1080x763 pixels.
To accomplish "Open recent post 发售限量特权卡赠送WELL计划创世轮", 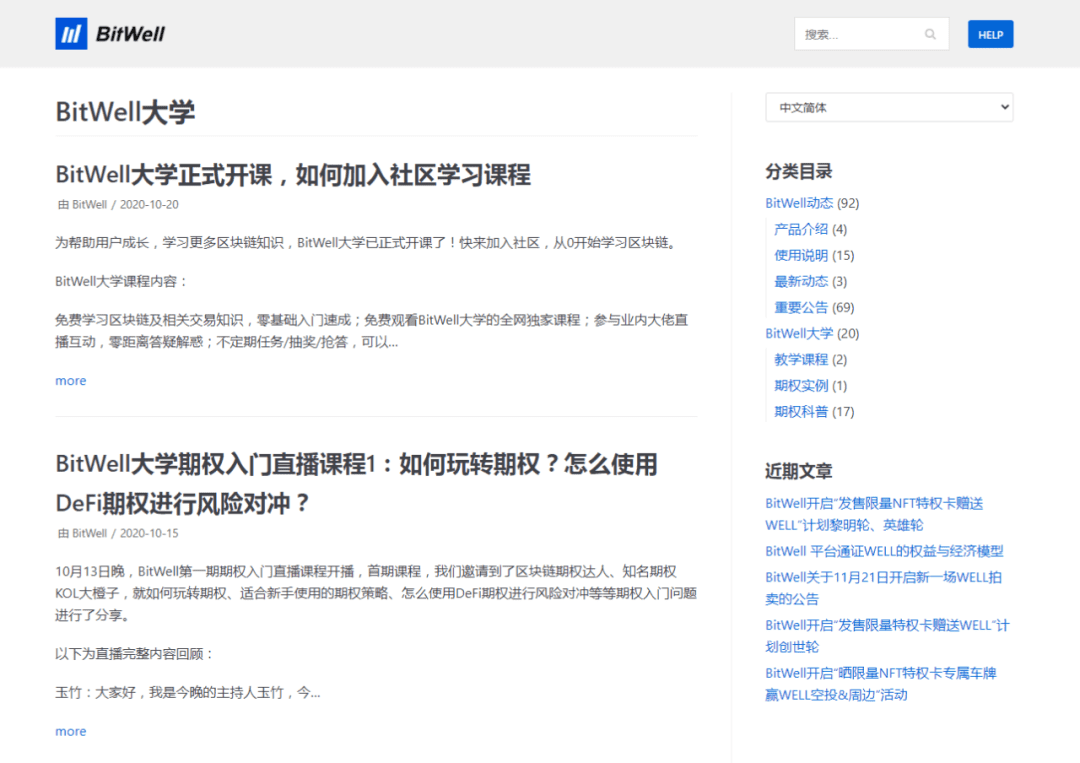I will (887, 636).
